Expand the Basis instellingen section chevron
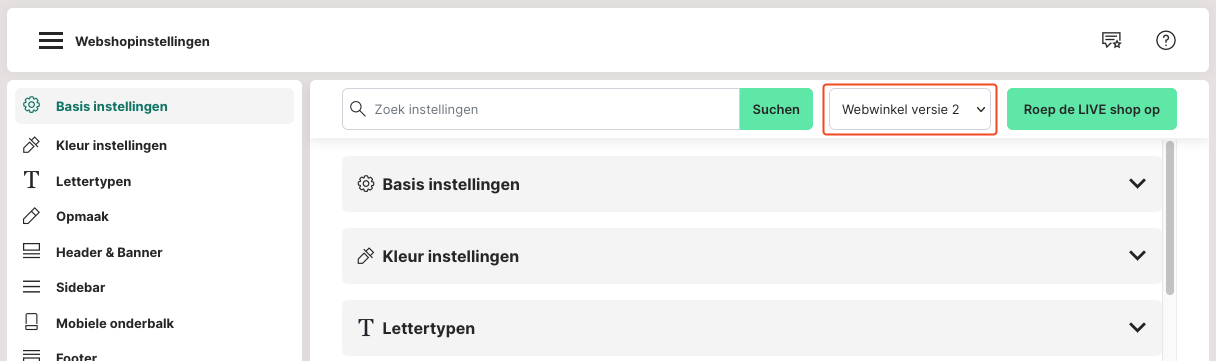Screen dimensions: 1216x361 [x=1136, y=184]
